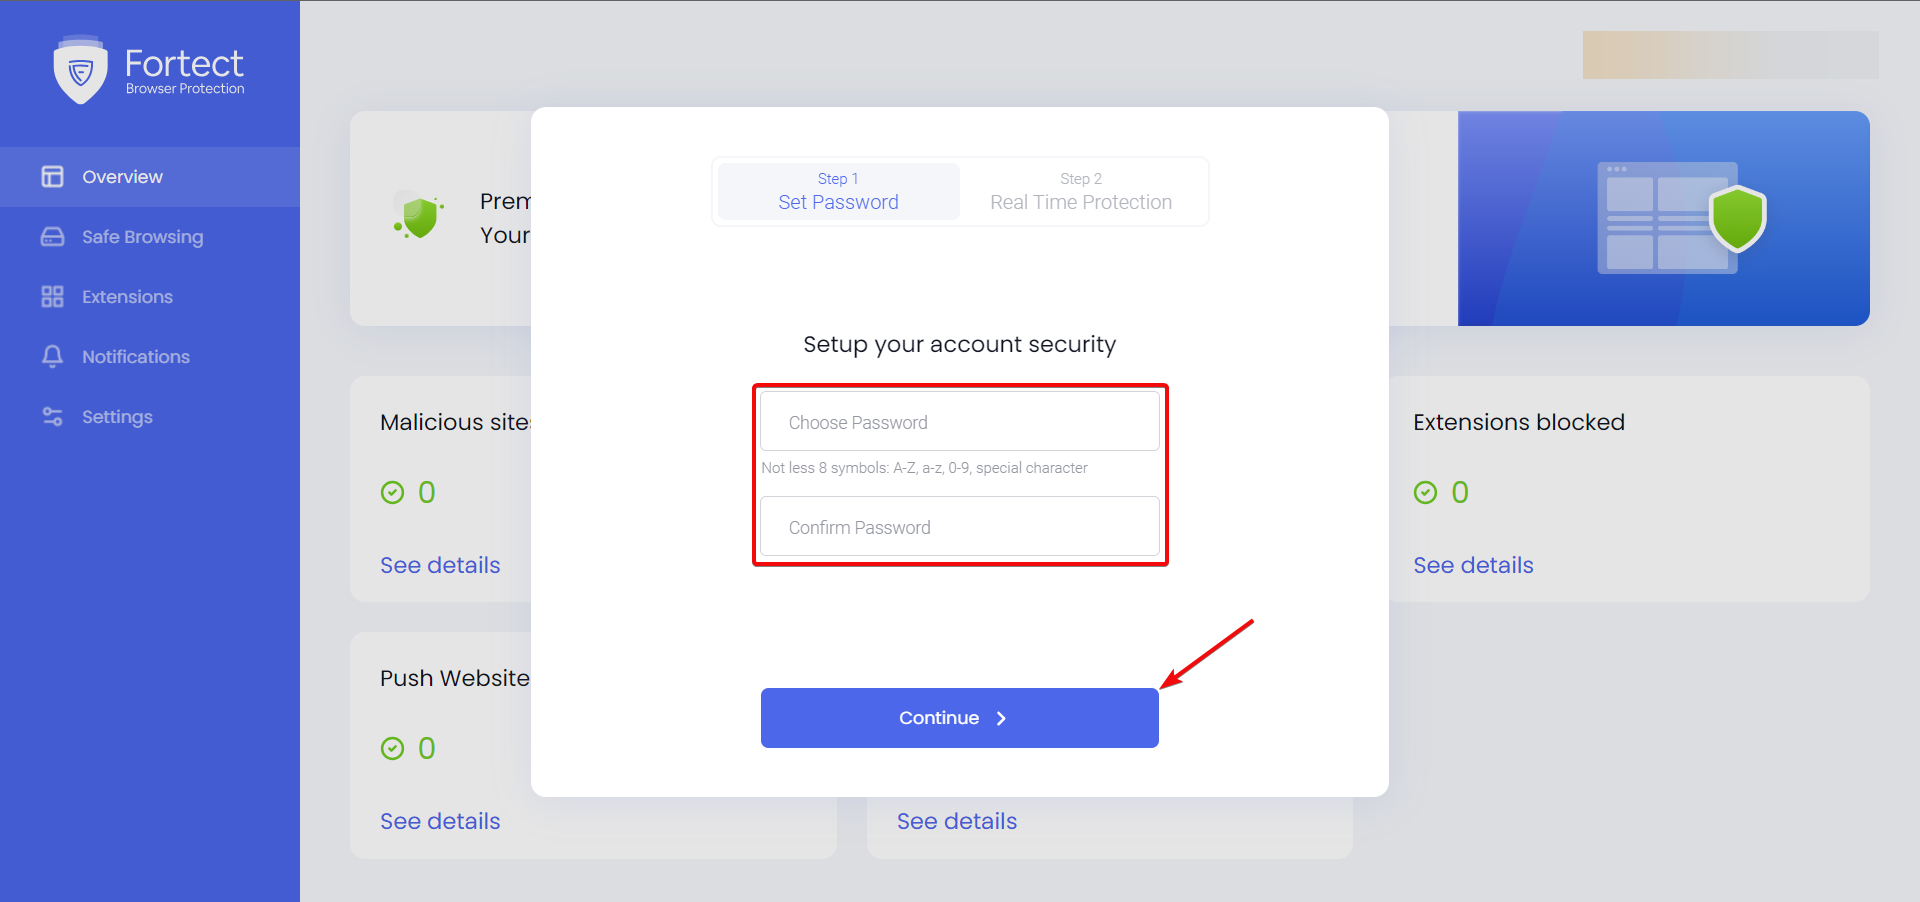This screenshot has height=902, width=1920.
Task: Click green check icon under Push Website
Action: point(392,748)
